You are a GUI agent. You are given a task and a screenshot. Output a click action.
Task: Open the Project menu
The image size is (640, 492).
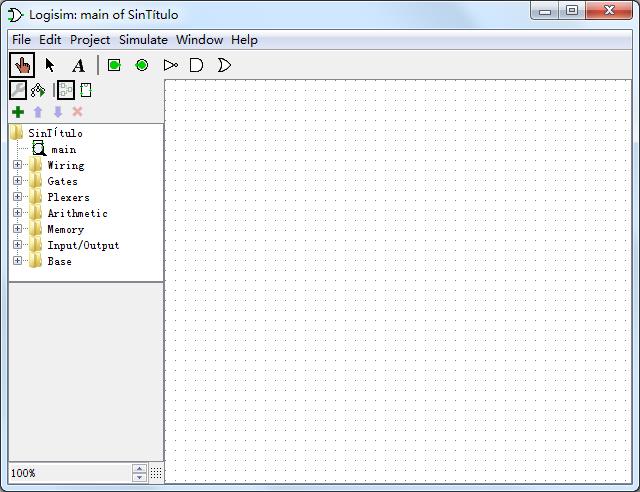90,40
